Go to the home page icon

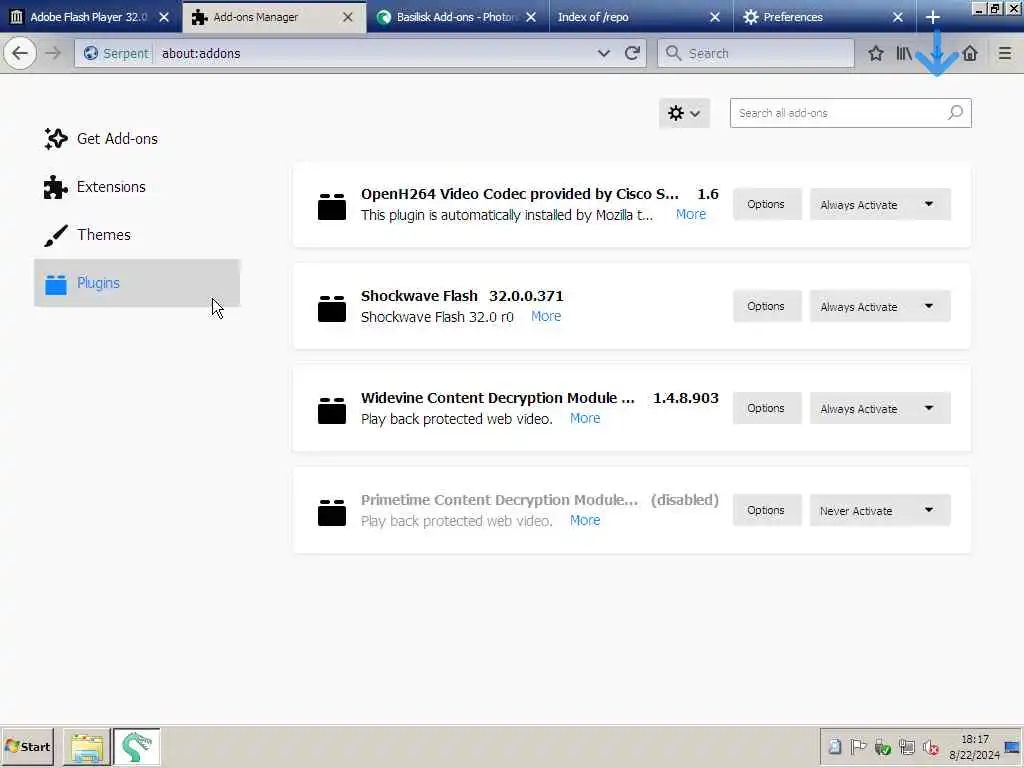coord(970,53)
